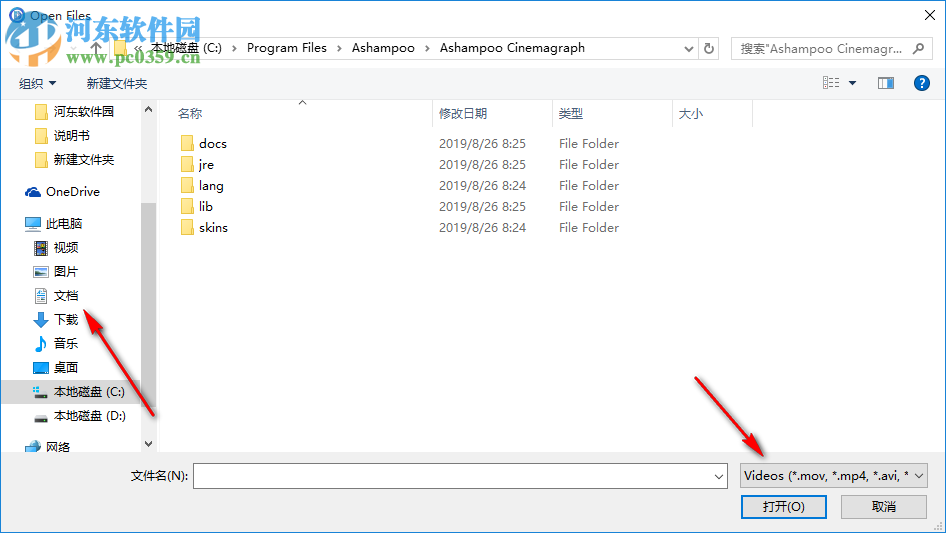Click 新建文件夹 button

(x=116, y=83)
